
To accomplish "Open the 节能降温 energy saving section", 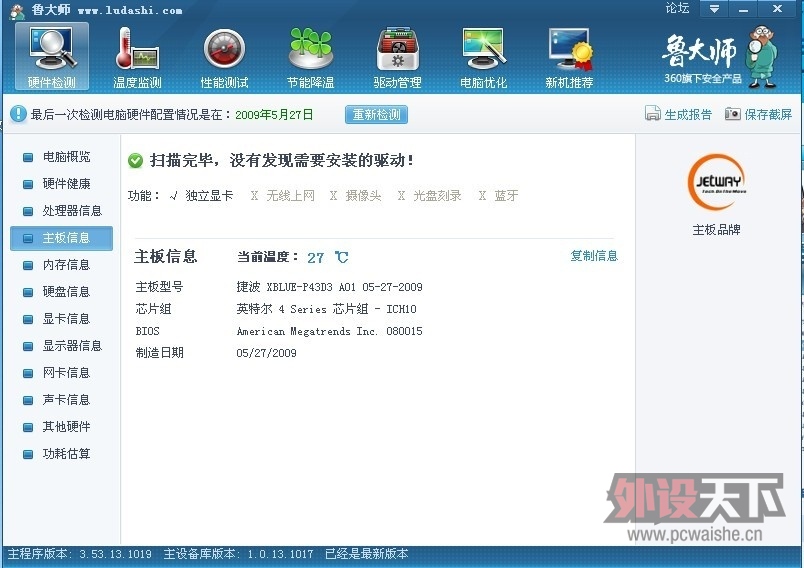I will point(310,57).
